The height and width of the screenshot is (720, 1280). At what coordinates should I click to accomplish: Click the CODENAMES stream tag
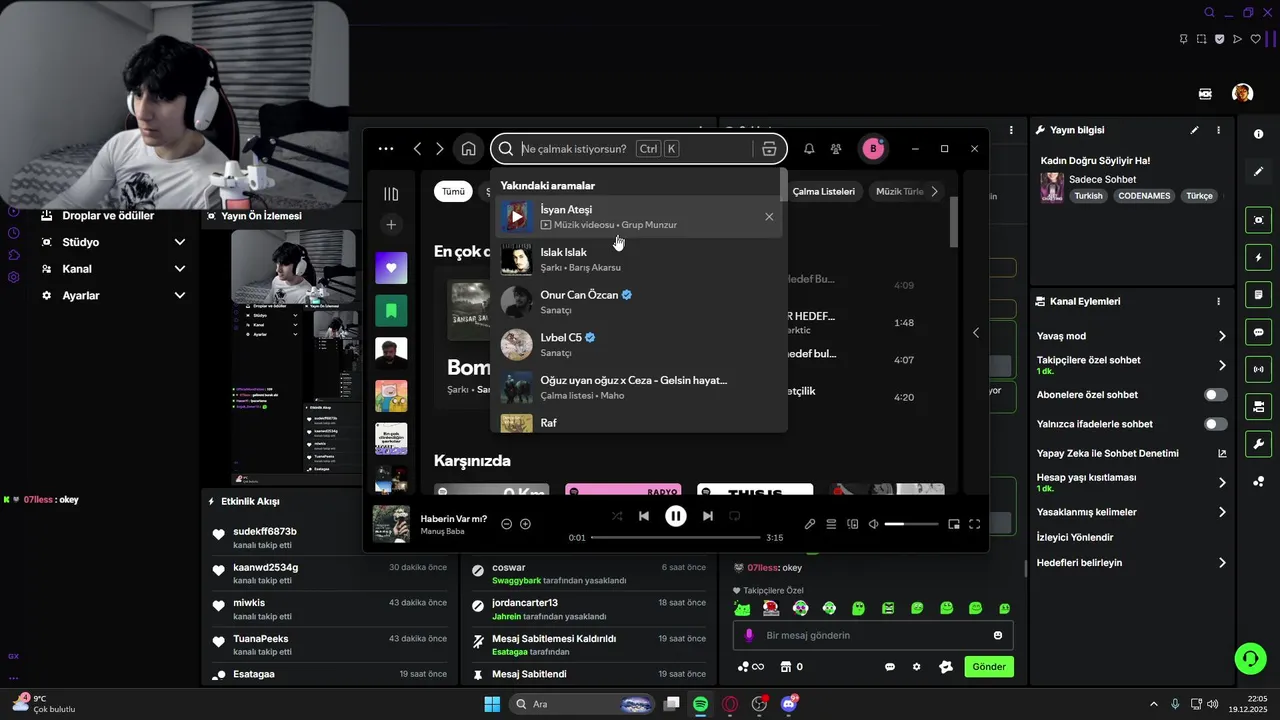[x=1144, y=196]
